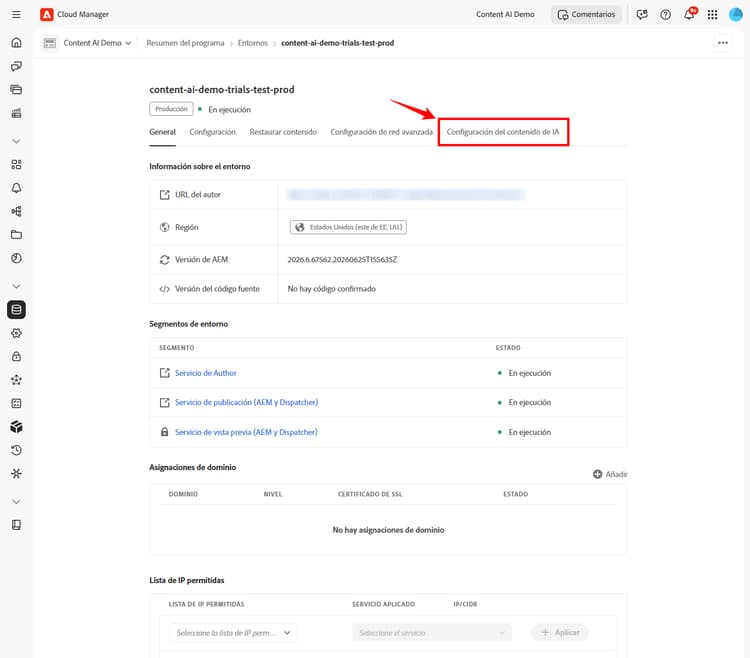
Task: Open the feedback chat icon in top bar
Action: [642, 14]
